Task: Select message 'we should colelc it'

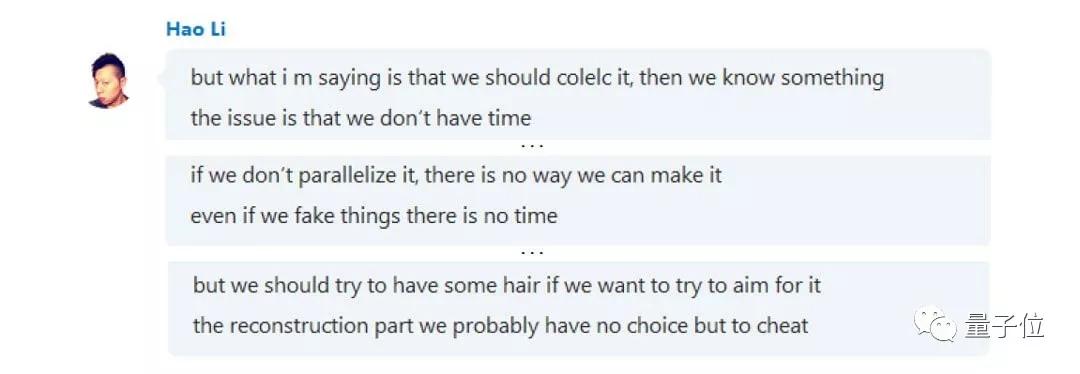Action: click(537, 77)
